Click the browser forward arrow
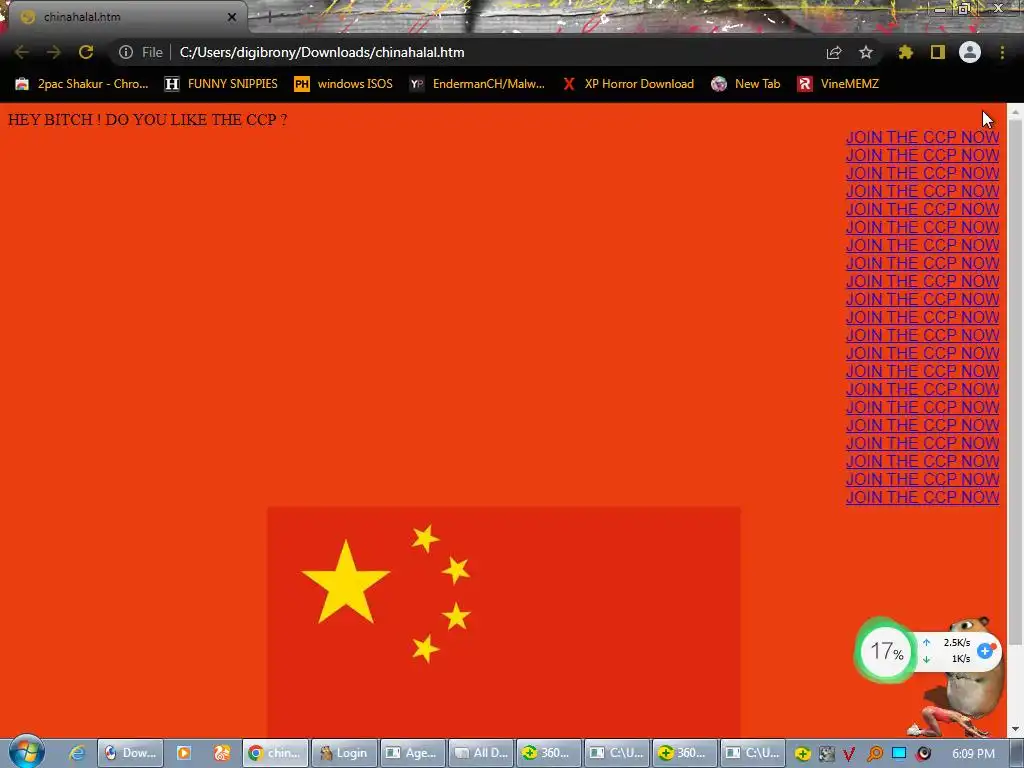This screenshot has width=1024, height=768. [x=54, y=52]
